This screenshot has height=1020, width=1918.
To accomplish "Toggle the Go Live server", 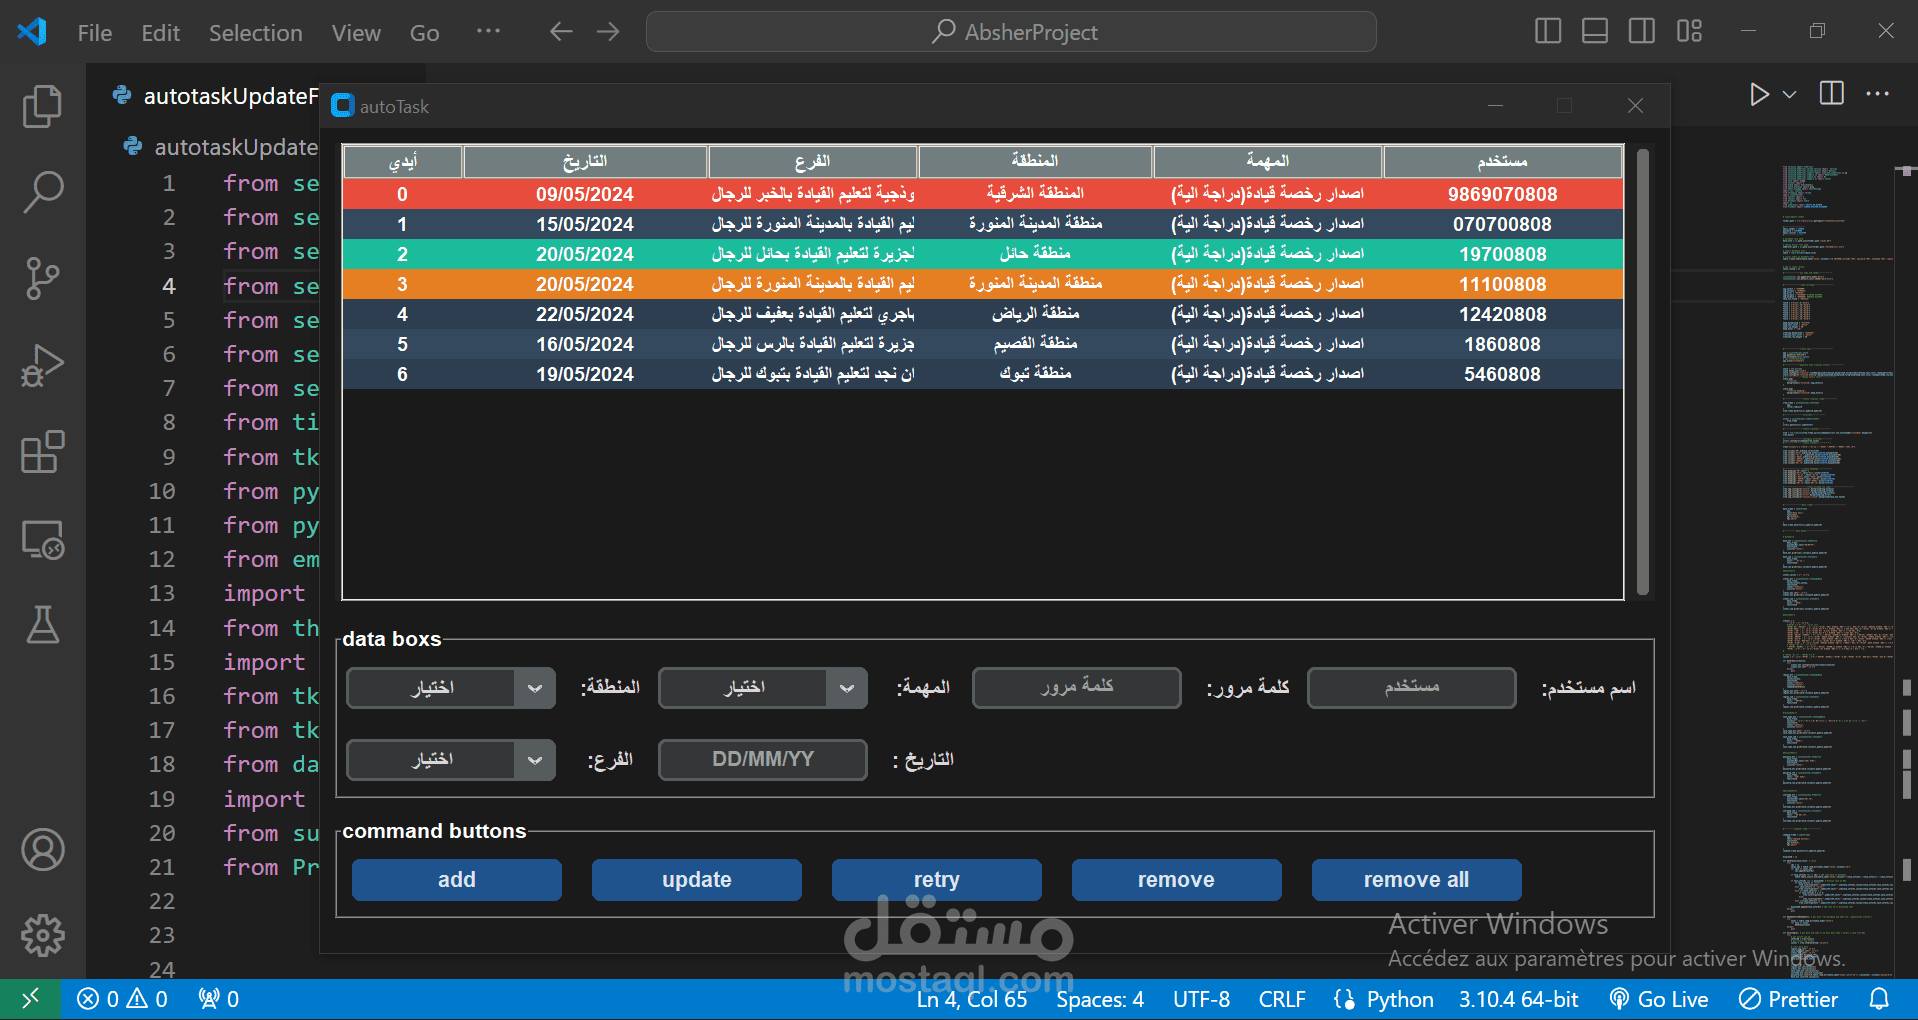I will point(1659,998).
